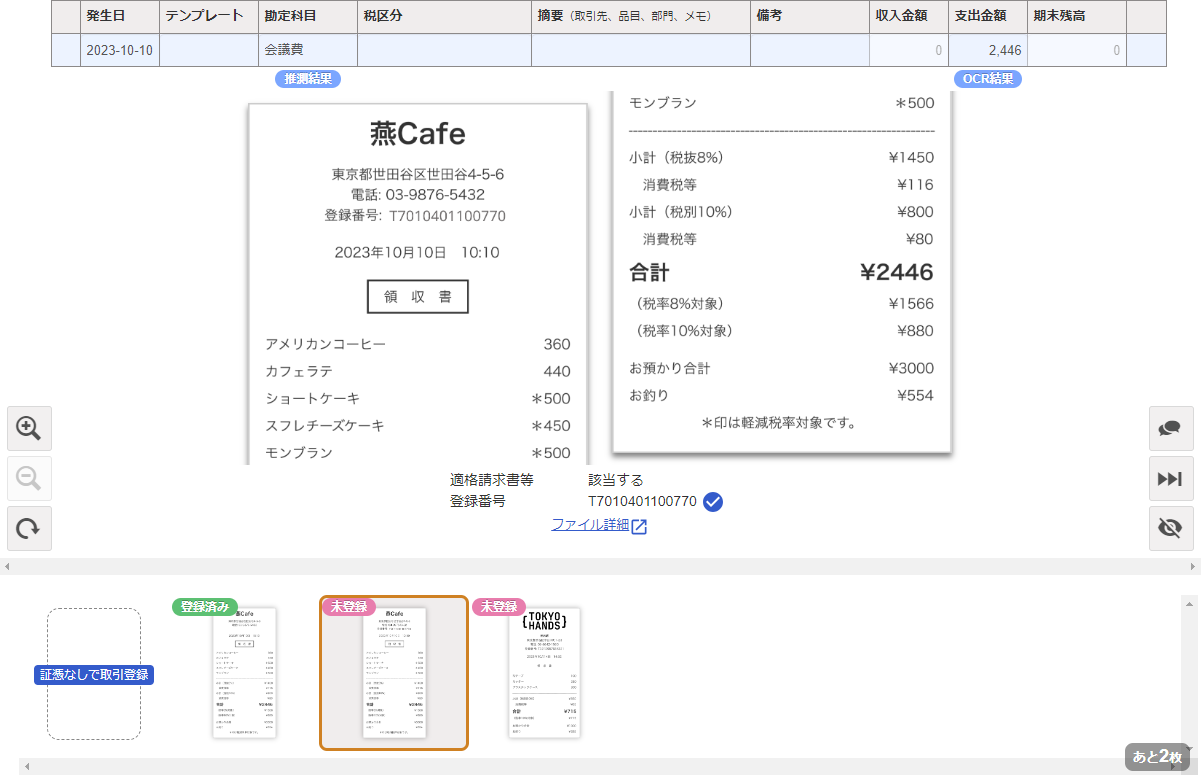This screenshot has height=777, width=1201.
Task: Rotate the receipt image
Action: [29, 528]
